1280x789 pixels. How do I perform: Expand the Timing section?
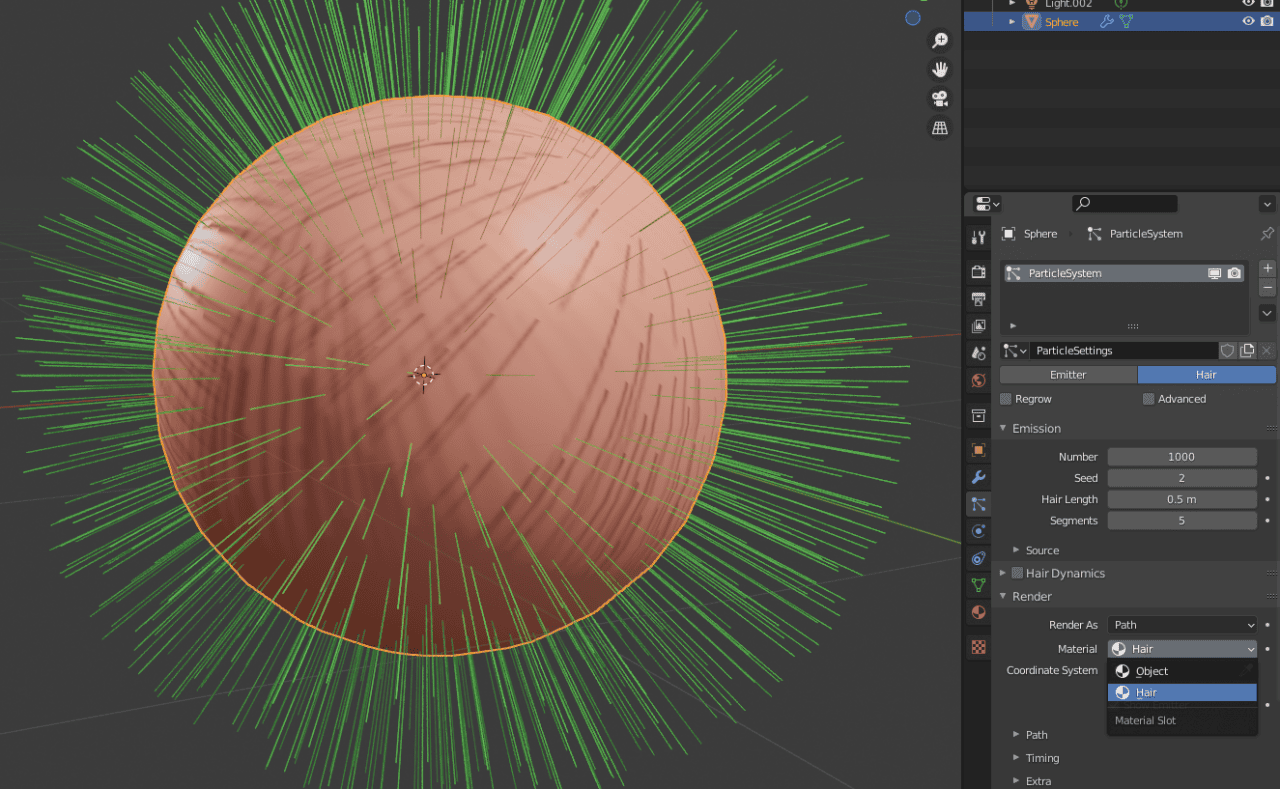1036,757
